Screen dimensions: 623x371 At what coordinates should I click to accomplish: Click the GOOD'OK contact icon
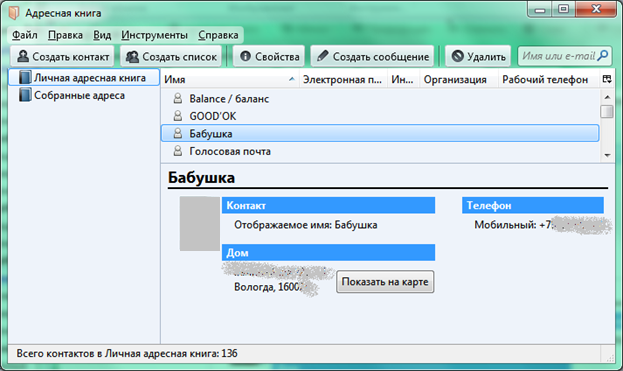pos(178,116)
